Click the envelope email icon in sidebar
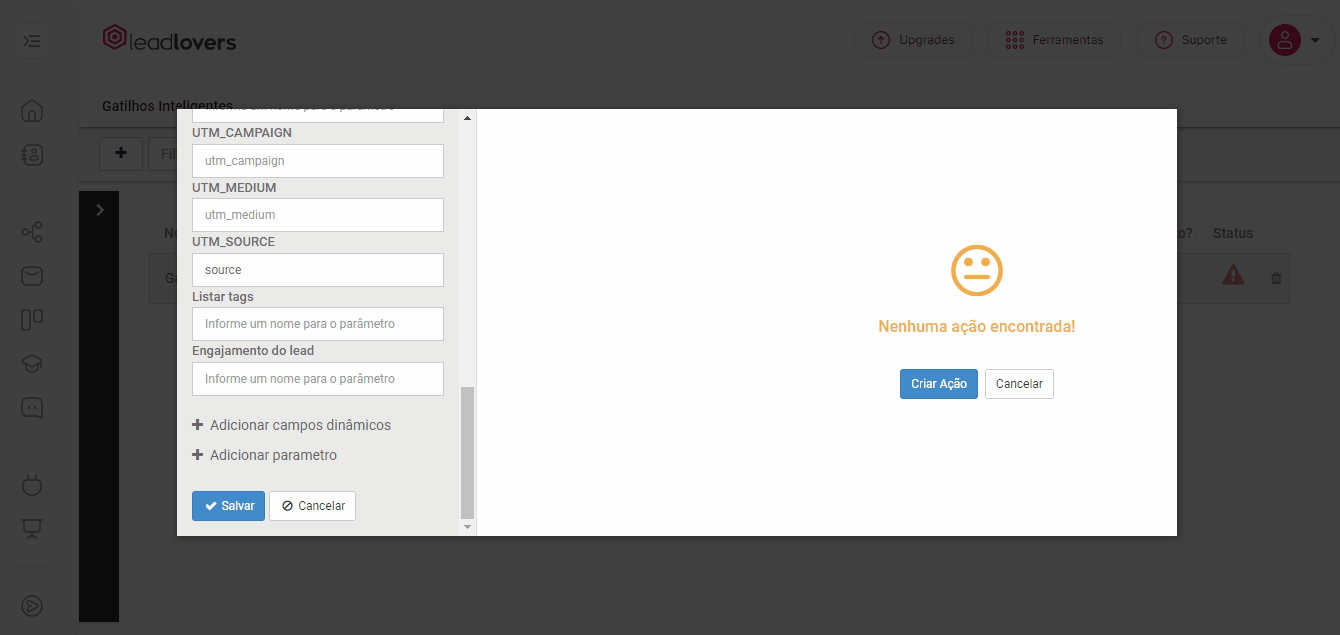The width and height of the screenshot is (1340, 635). coord(32,276)
